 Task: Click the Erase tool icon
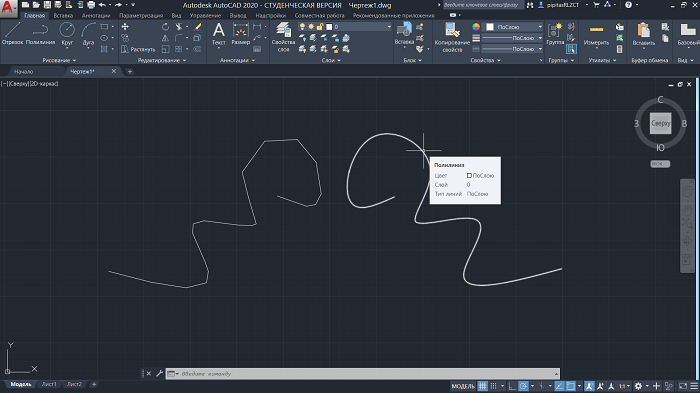tap(197, 27)
